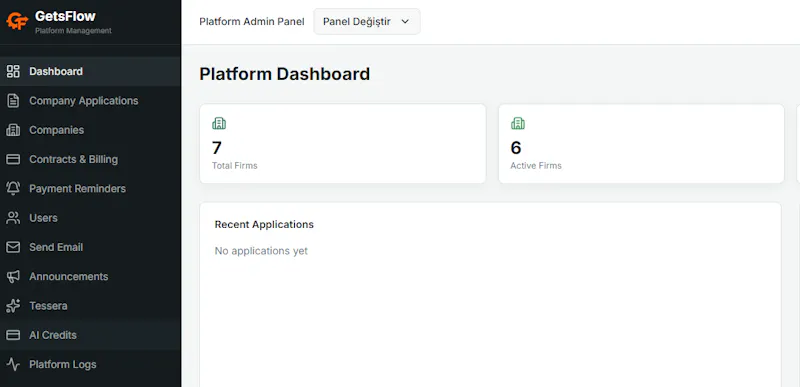Click the Users people icon

click(x=13, y=218)
